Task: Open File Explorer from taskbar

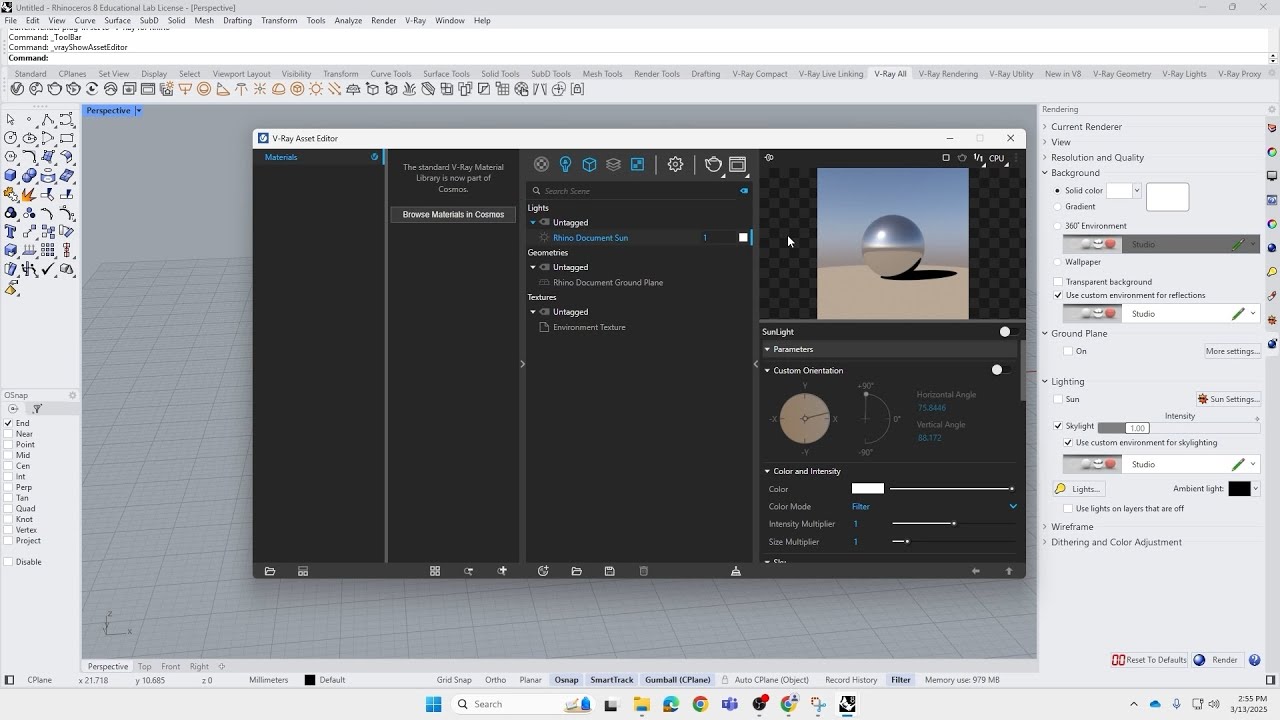Action: 640,704
